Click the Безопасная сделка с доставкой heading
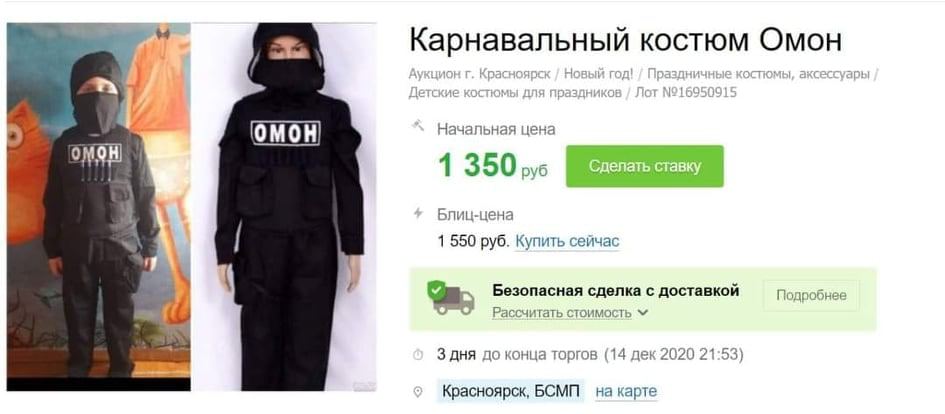 (x=616, y=291)
